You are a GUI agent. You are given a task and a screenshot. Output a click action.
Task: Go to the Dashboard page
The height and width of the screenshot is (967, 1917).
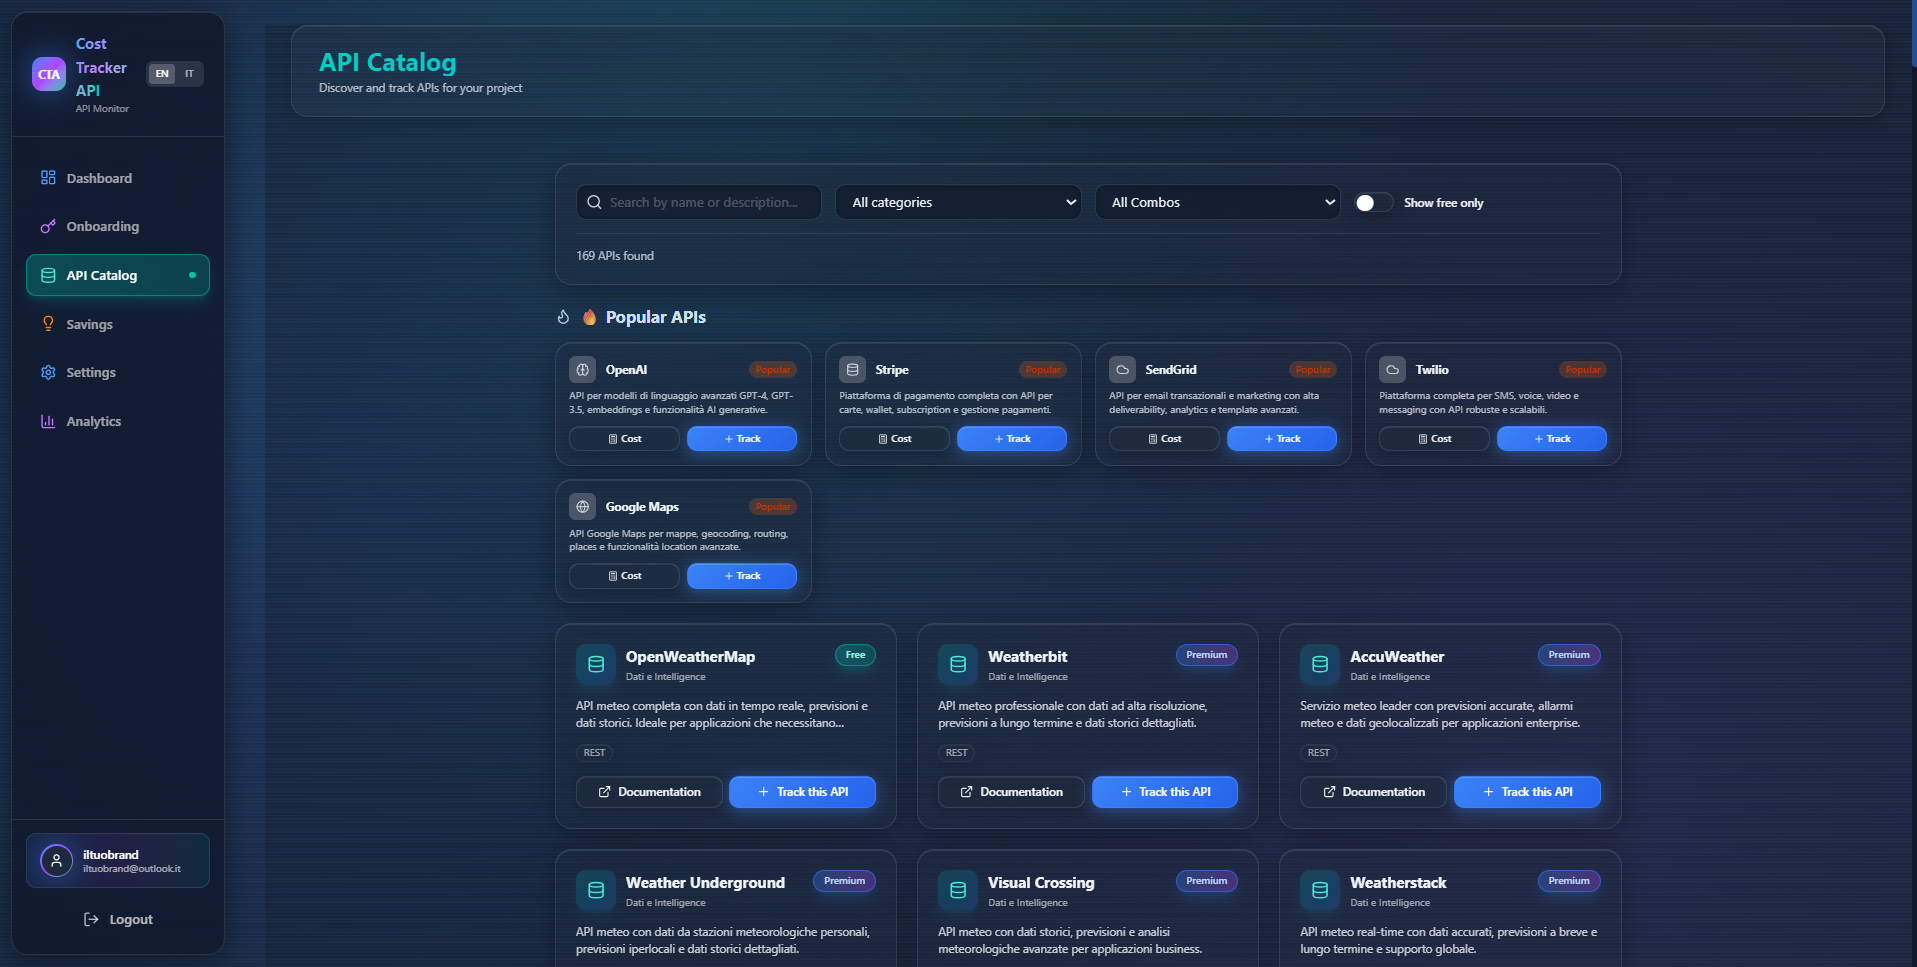[98, 177]
